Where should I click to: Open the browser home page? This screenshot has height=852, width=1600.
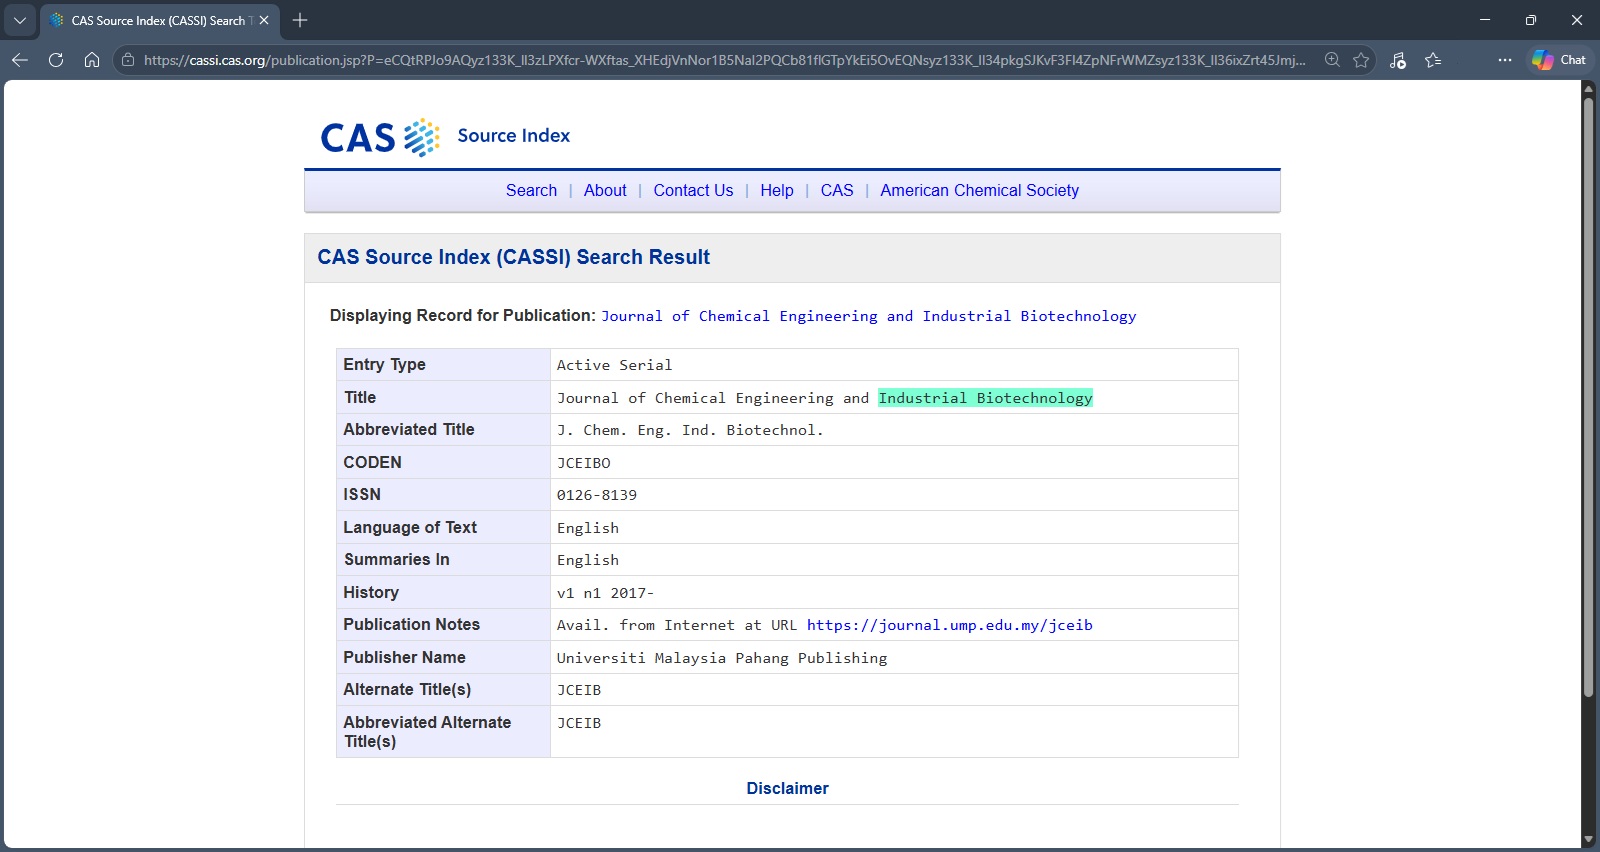click(92, 60)
